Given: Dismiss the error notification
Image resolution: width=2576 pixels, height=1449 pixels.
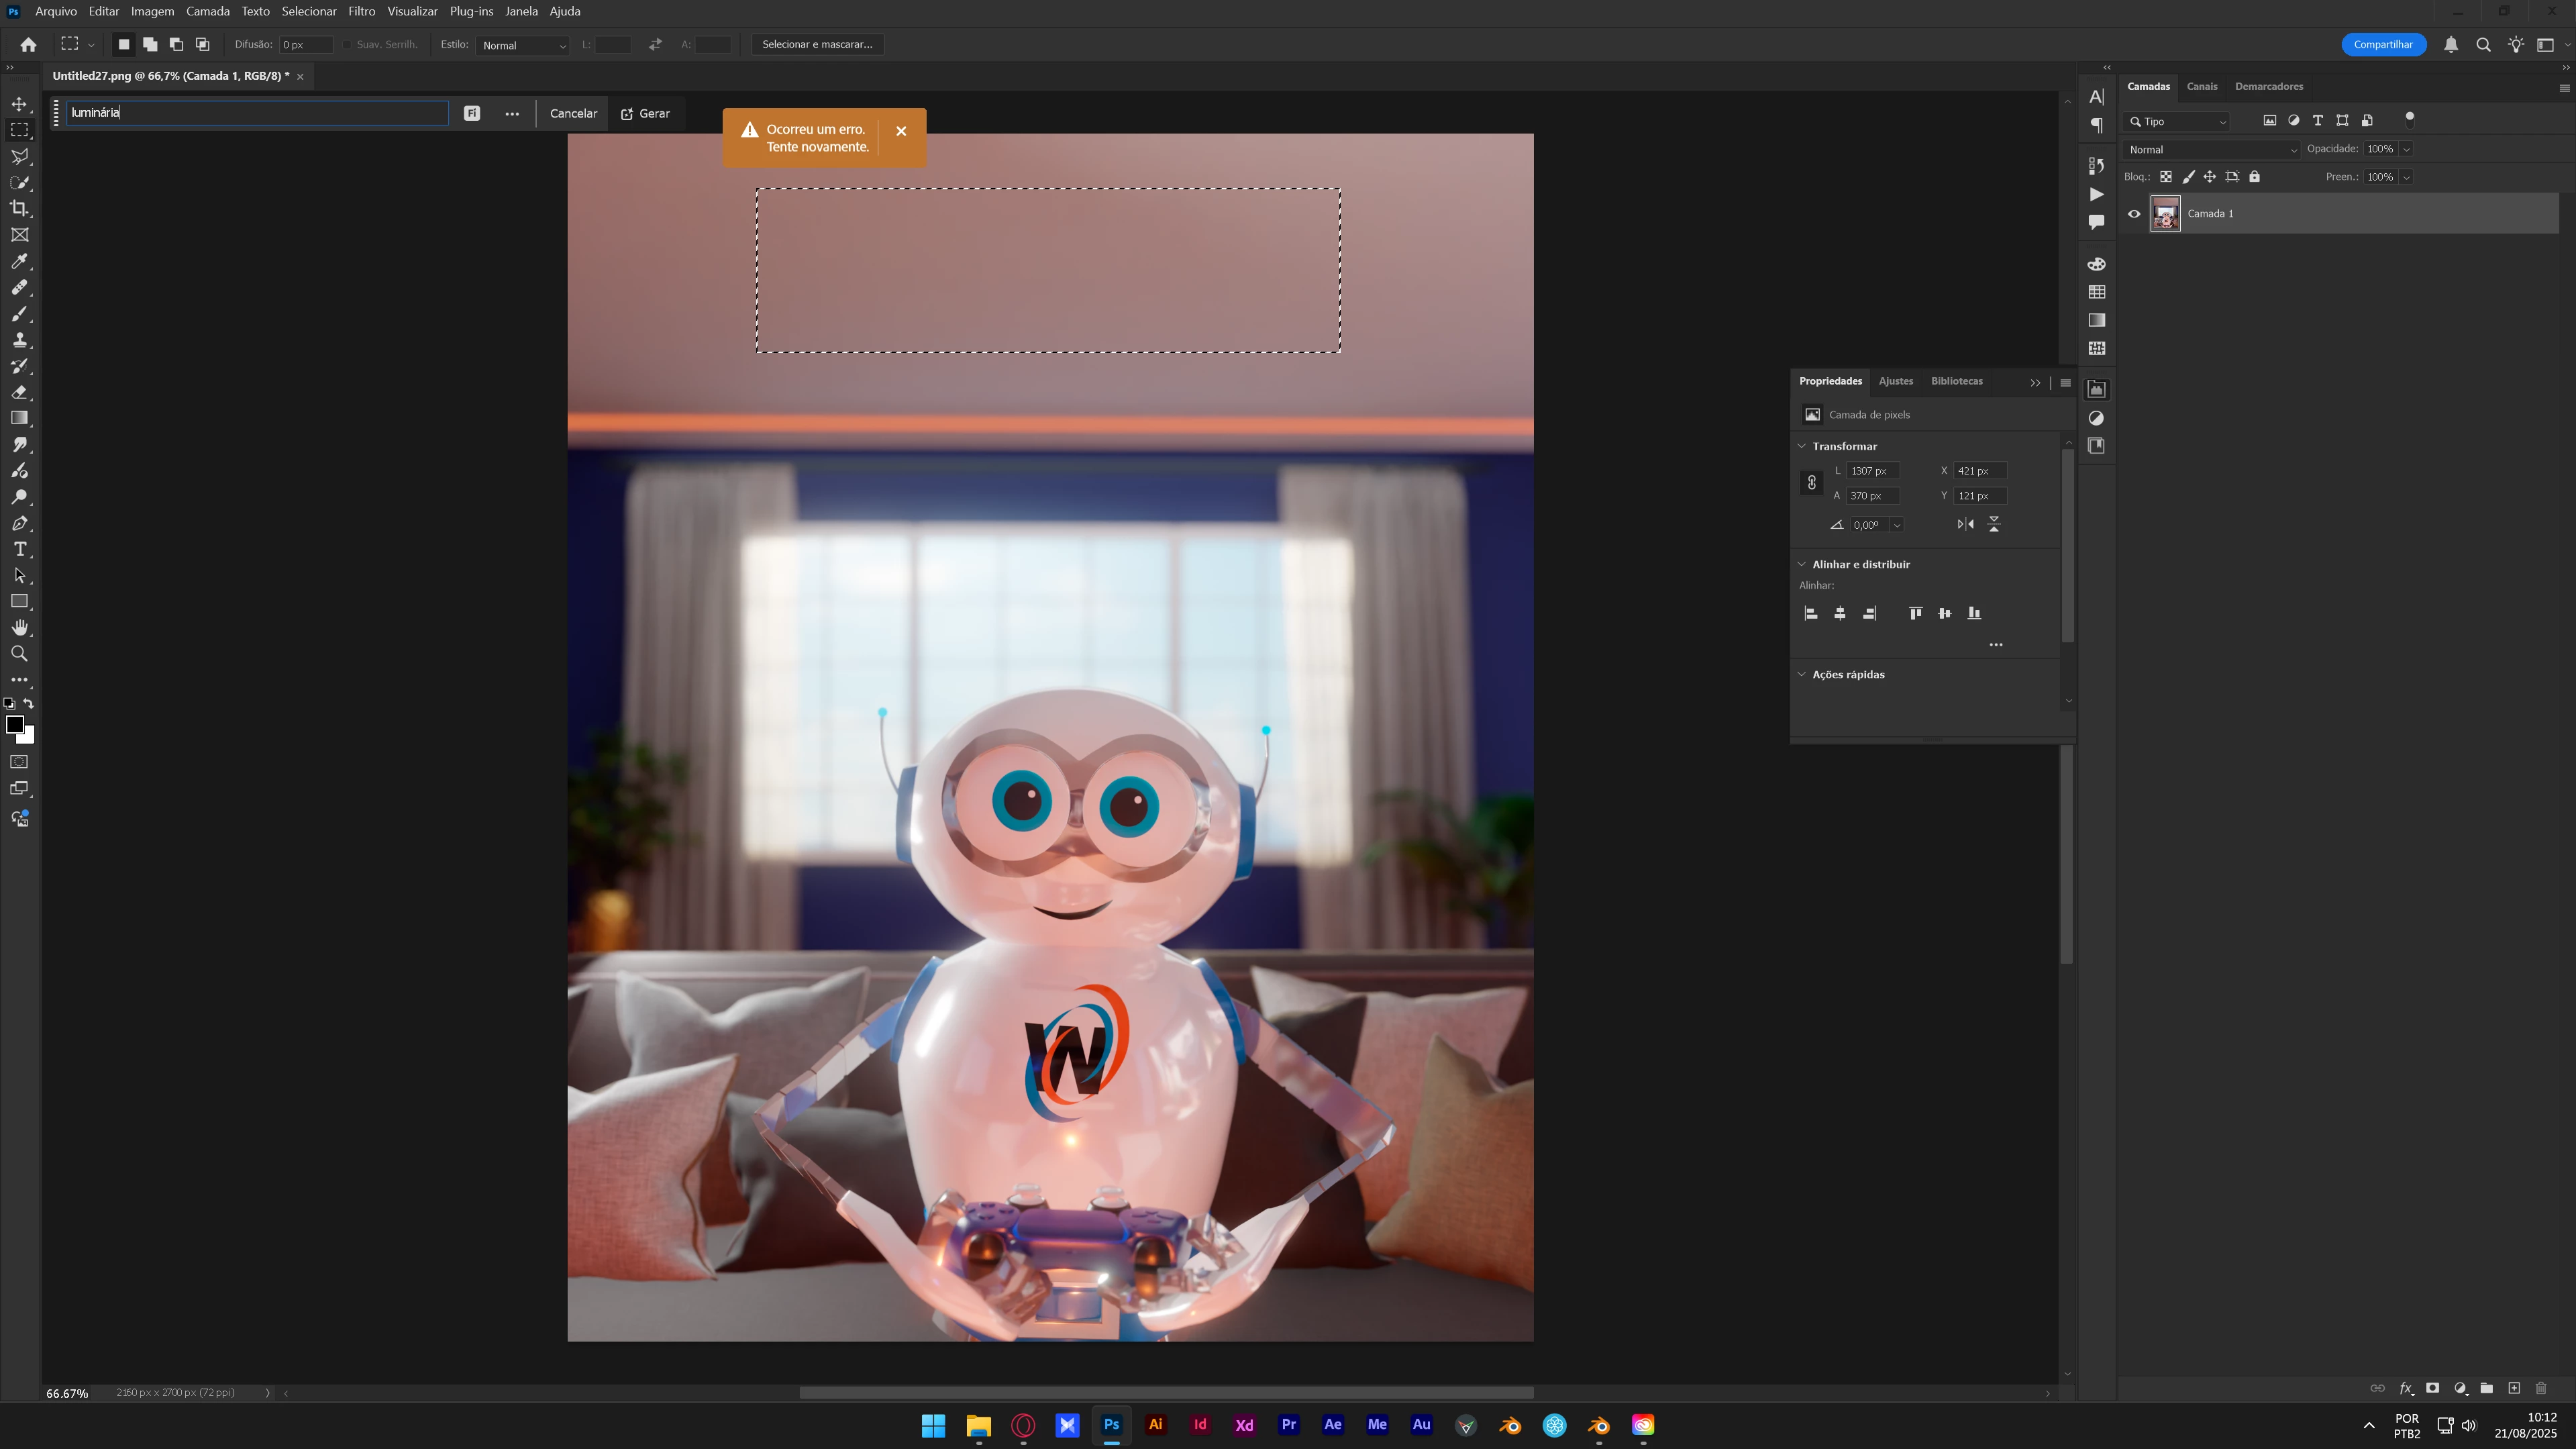Looking at the screenshot, I should point(901,131).
